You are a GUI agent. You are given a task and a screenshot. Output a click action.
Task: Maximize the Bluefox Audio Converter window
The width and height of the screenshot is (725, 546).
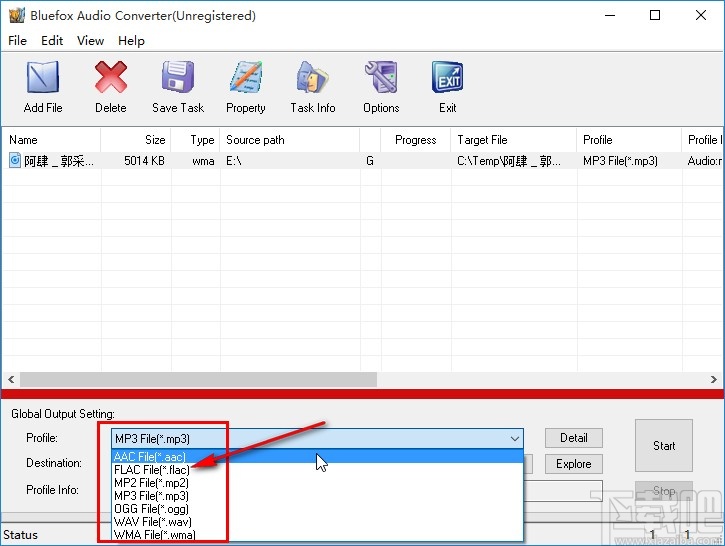click(655, 15)
